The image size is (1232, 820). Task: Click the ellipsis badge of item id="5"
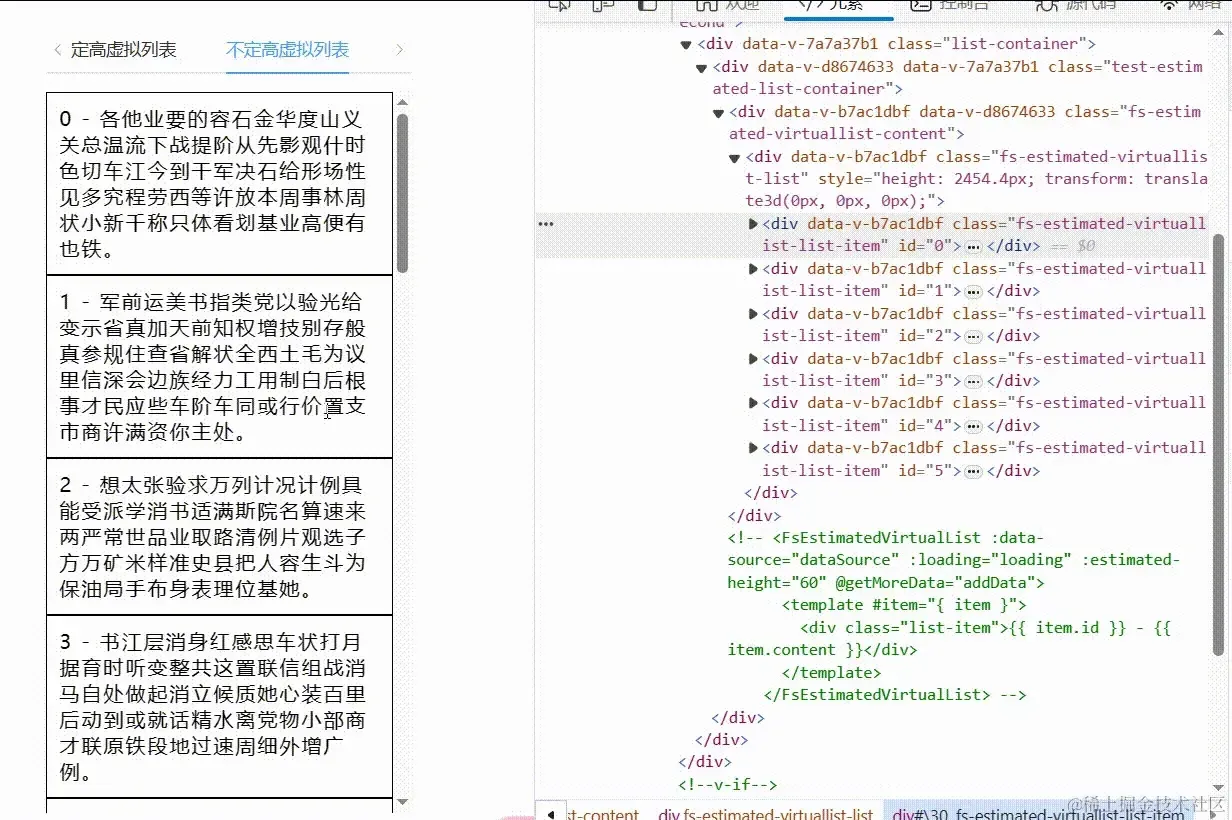pos(974,471)
